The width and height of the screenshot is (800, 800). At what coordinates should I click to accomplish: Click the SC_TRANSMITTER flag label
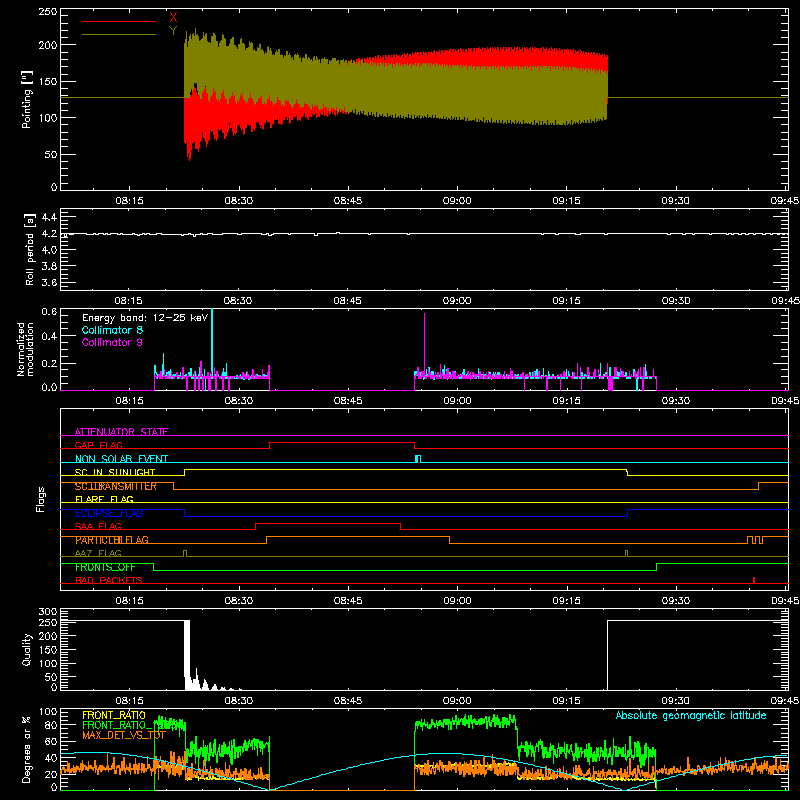[x=116, y=486]
